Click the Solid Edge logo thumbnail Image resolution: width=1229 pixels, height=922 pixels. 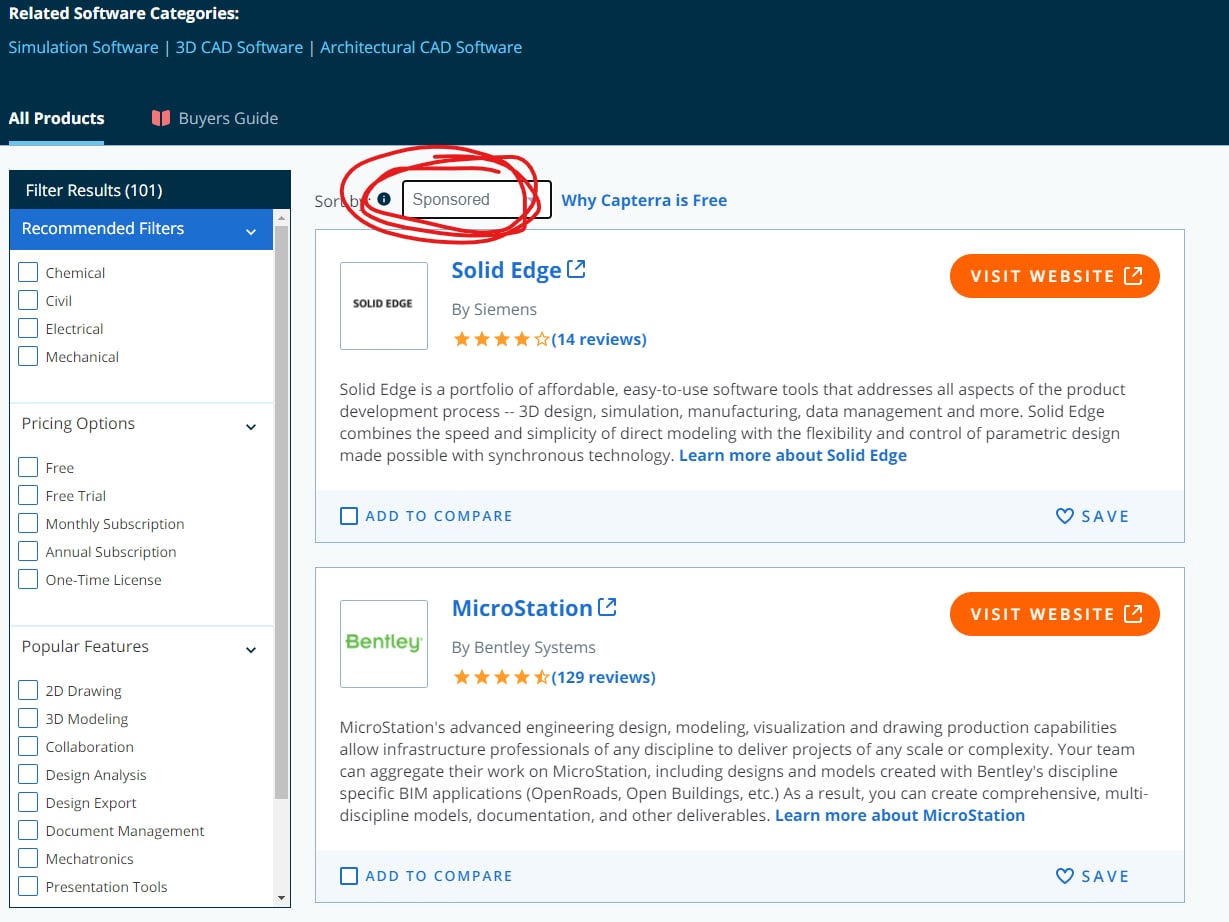pos(384,306)
